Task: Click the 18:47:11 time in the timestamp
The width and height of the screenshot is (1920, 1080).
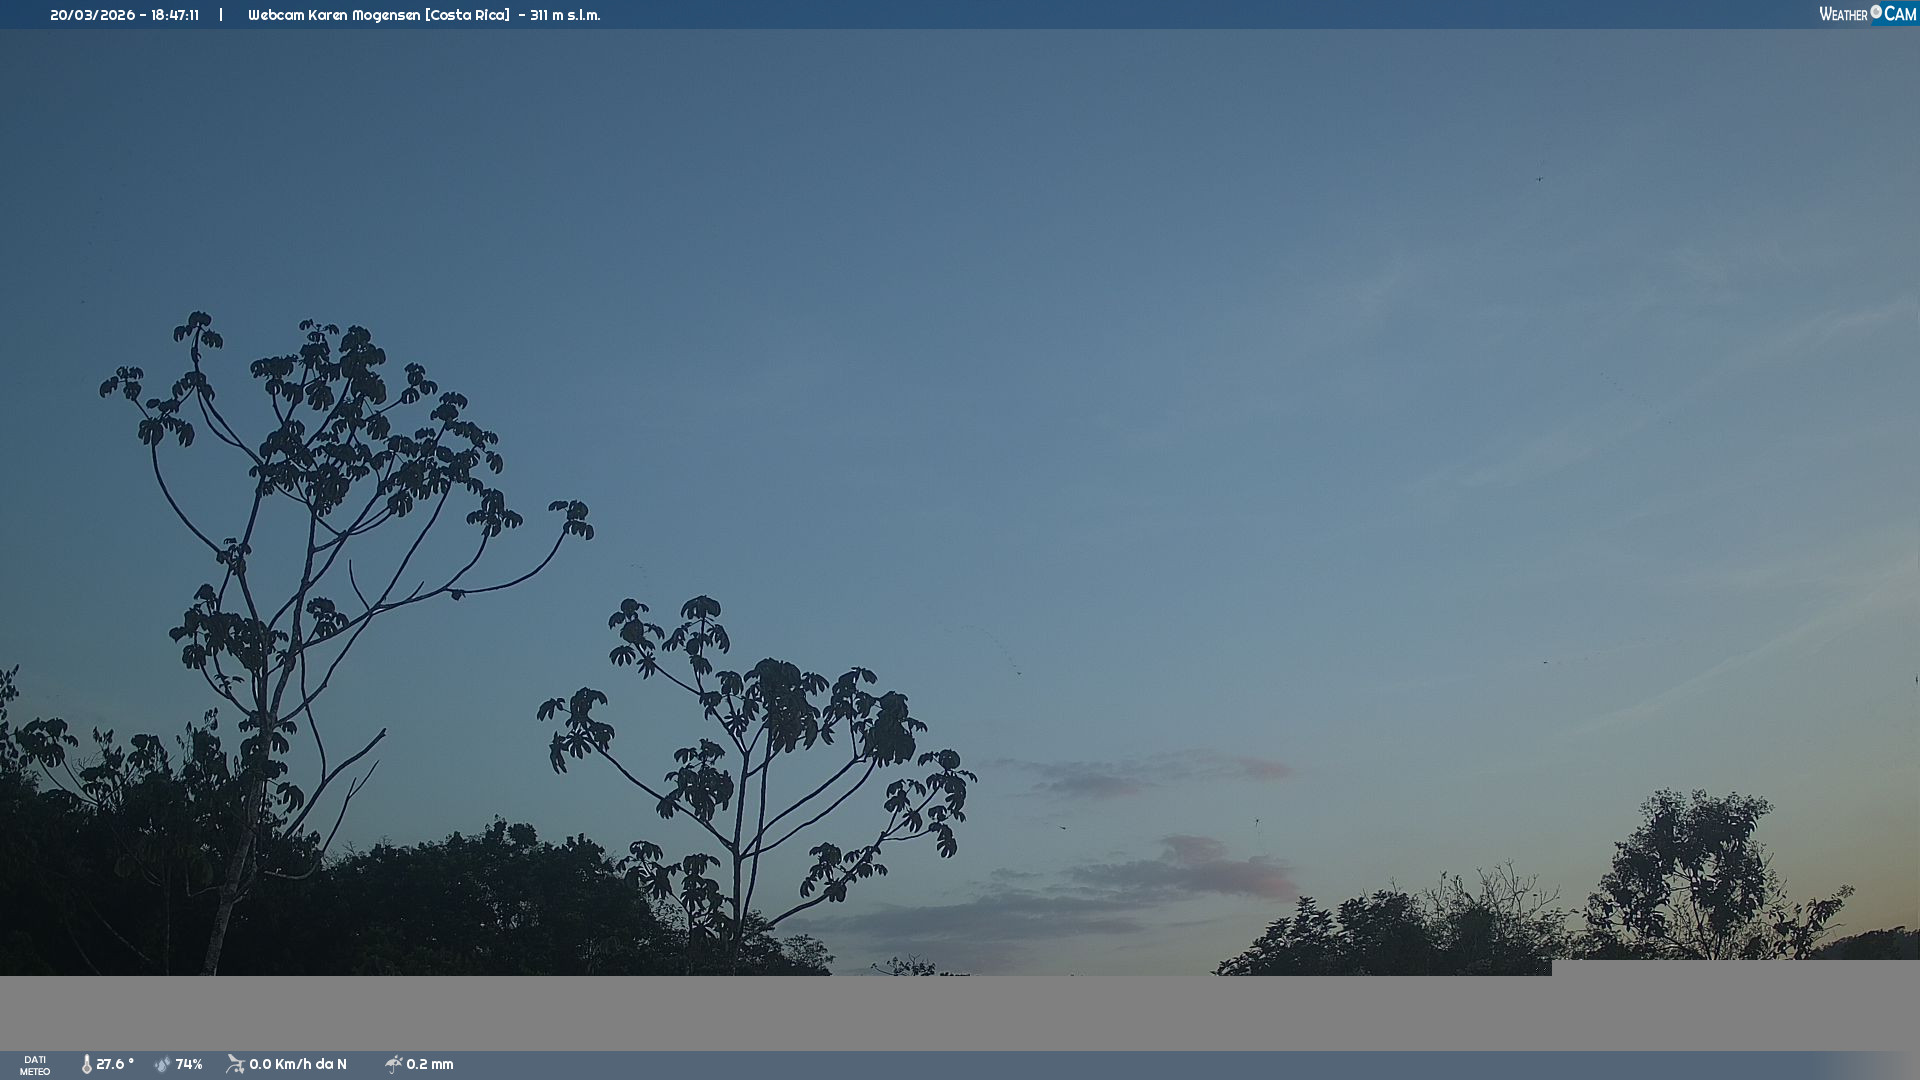Action: [175, 15]
